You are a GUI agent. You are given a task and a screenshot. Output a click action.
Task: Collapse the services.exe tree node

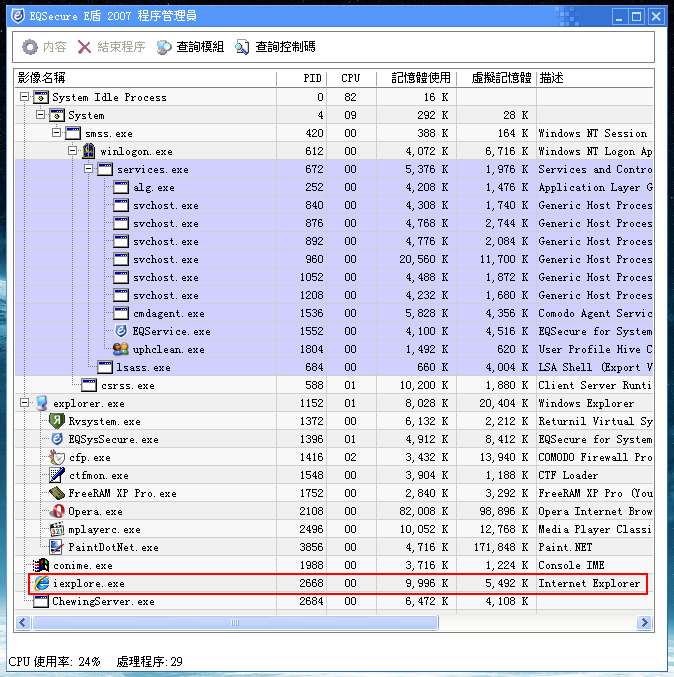(89, 169)
